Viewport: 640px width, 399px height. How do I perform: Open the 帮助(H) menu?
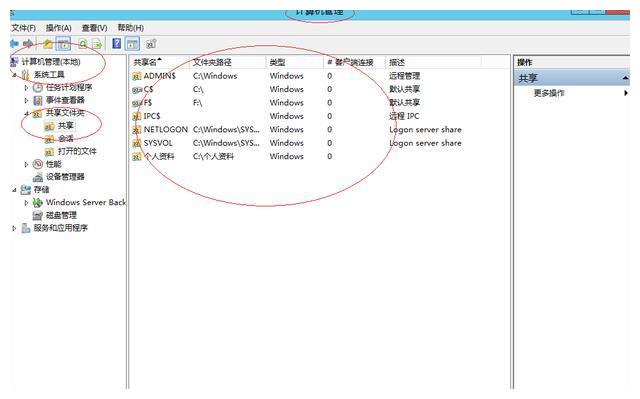click(x=131, y=28)
